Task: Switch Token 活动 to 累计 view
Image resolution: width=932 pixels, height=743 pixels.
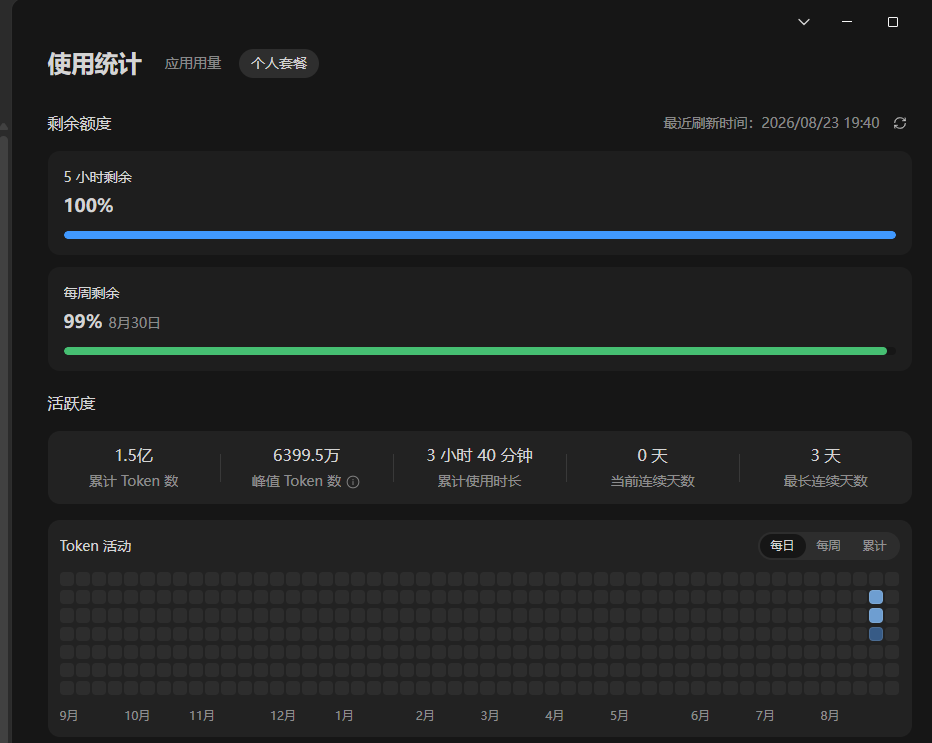Action: click(x=874, y=546)
